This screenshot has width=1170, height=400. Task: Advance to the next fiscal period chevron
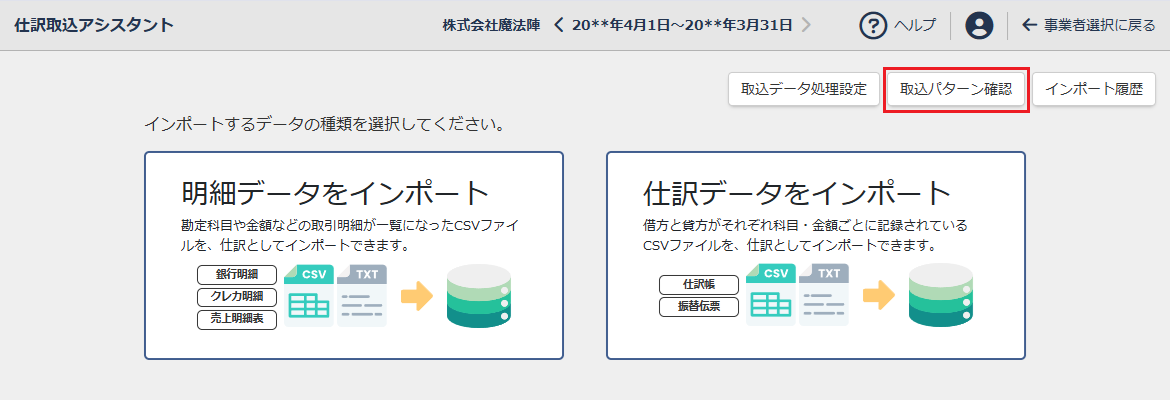point(807,25)
